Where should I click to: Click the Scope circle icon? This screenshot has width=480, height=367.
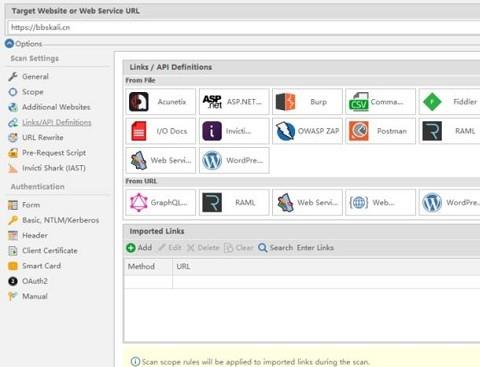(13, 92)
